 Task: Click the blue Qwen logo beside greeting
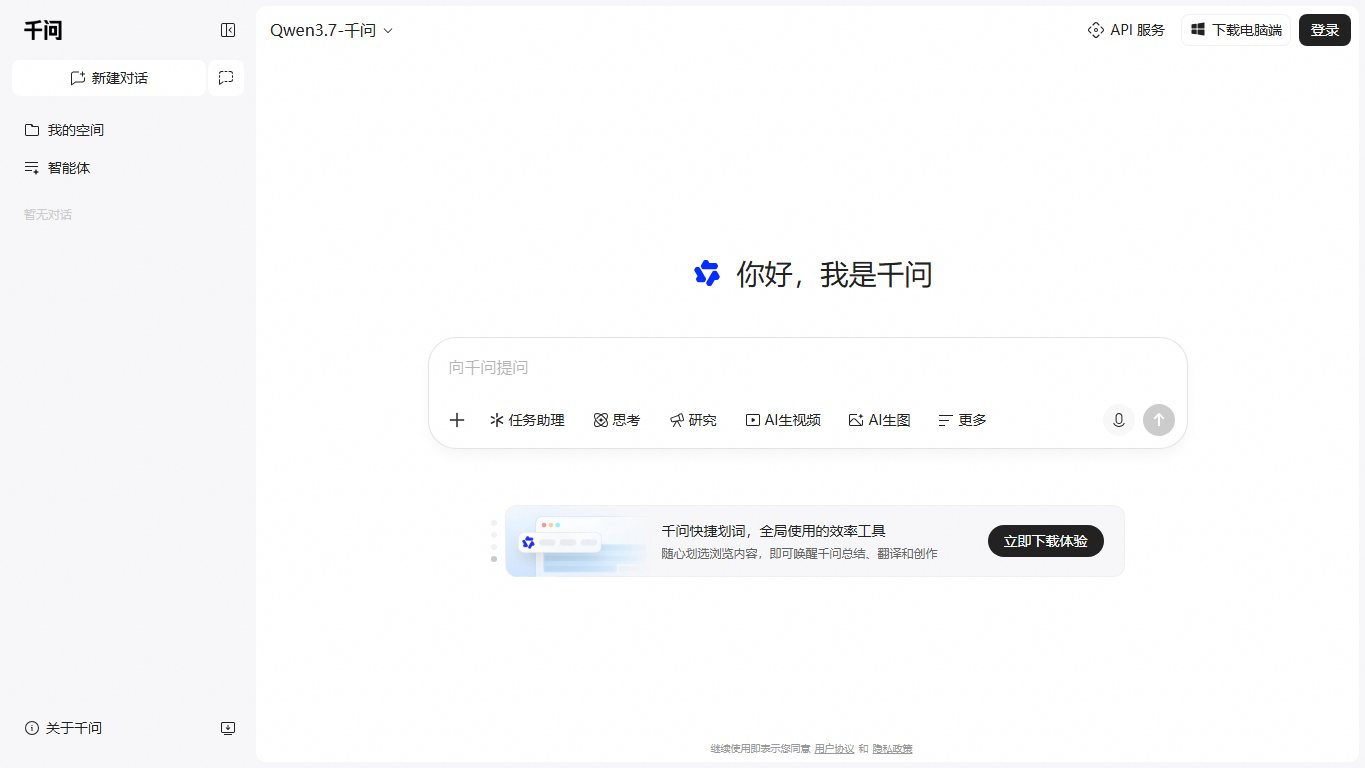click(707, 273)
